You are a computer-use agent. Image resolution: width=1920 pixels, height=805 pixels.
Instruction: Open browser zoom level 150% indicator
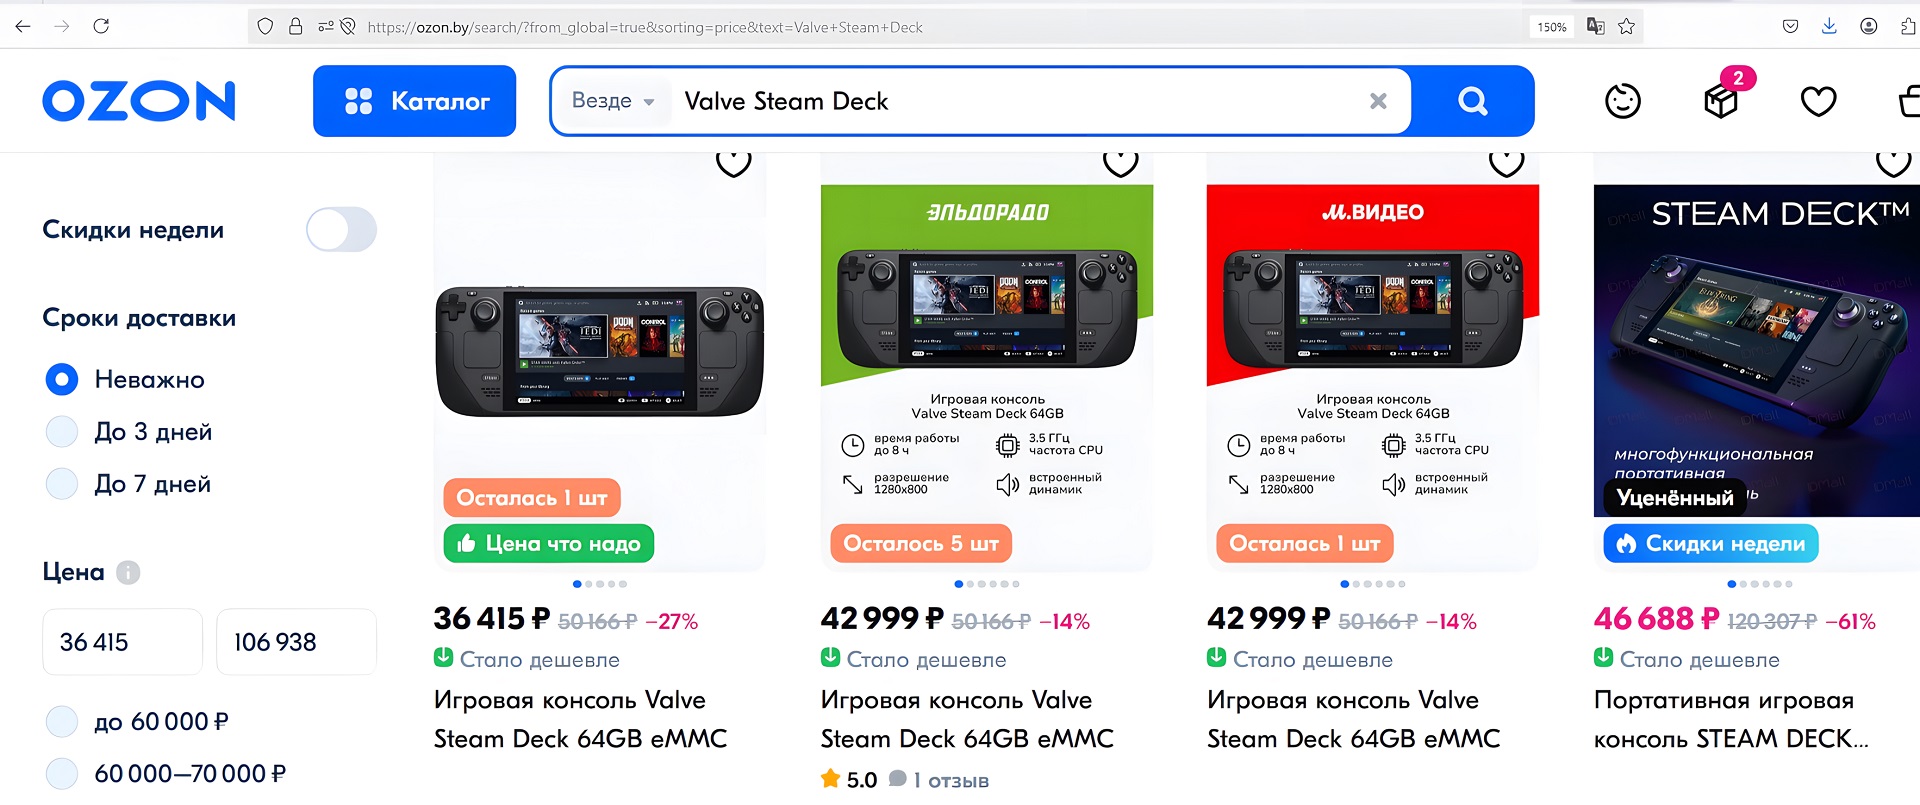click(1551, 27)
